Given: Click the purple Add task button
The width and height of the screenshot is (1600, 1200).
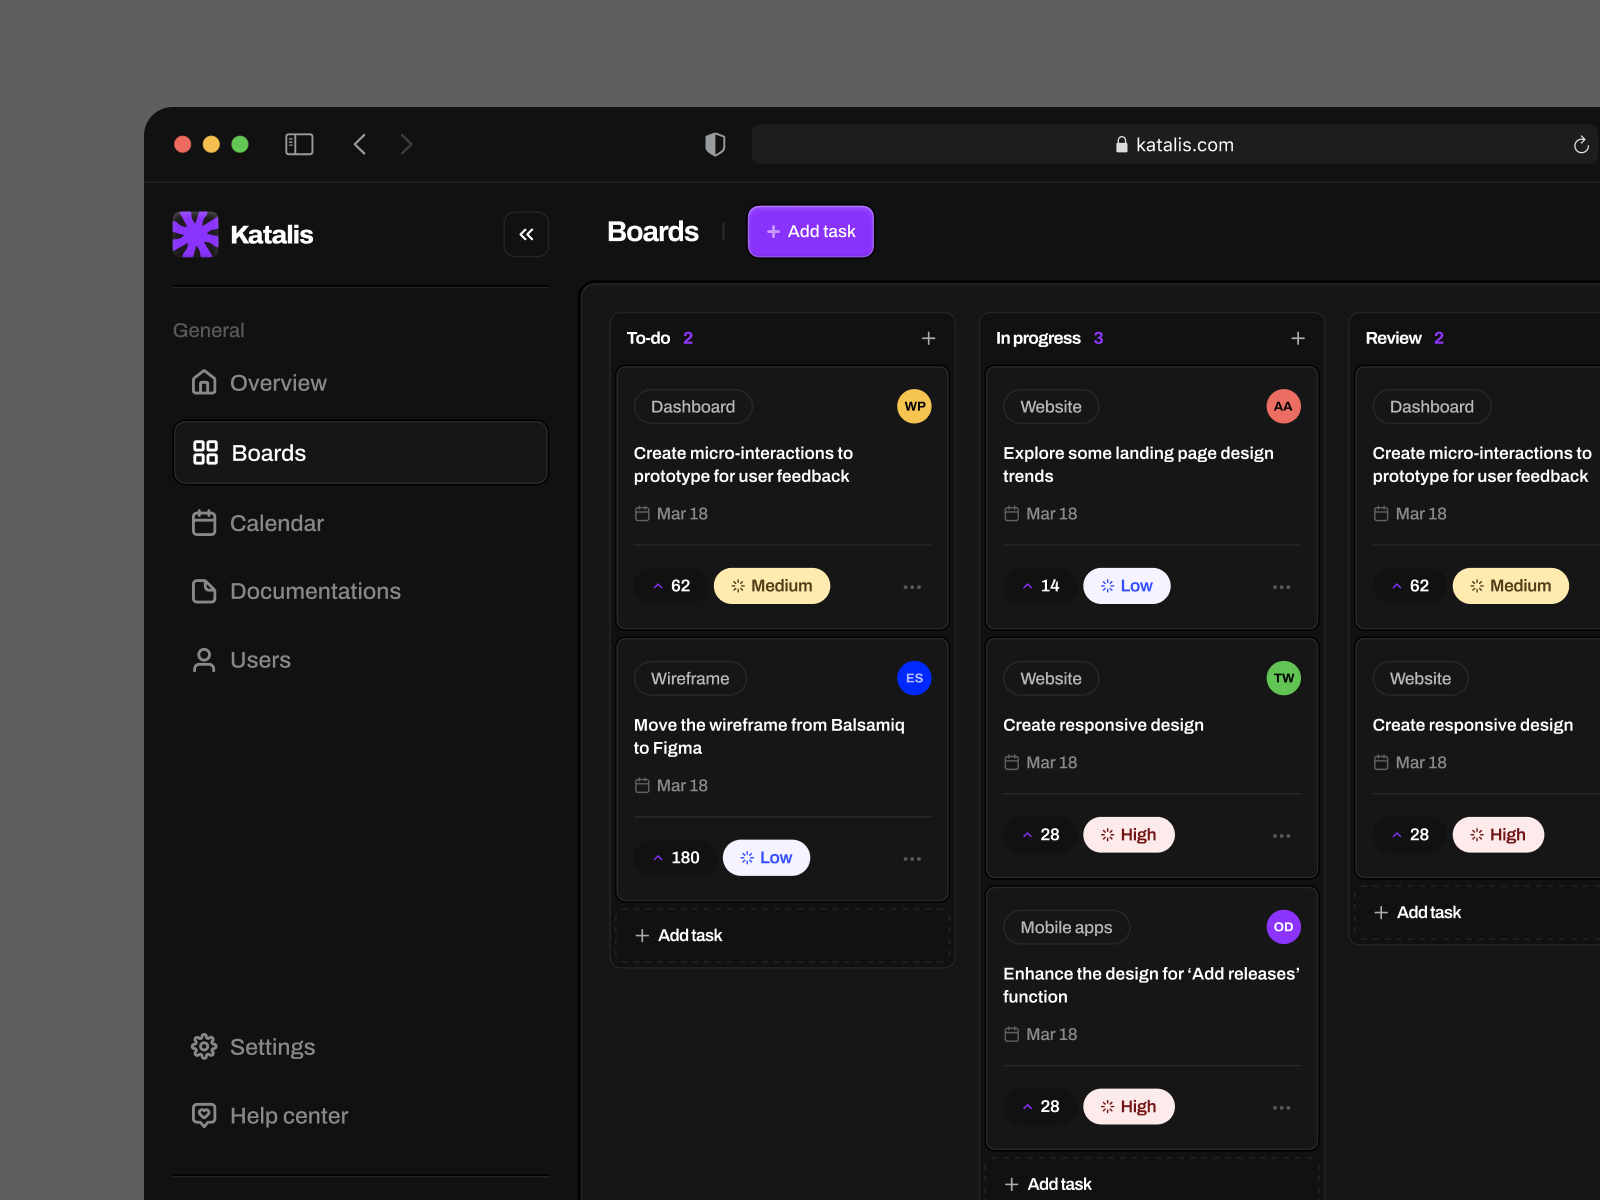Looking at the screenshot, I should click(x=811, y=231).
